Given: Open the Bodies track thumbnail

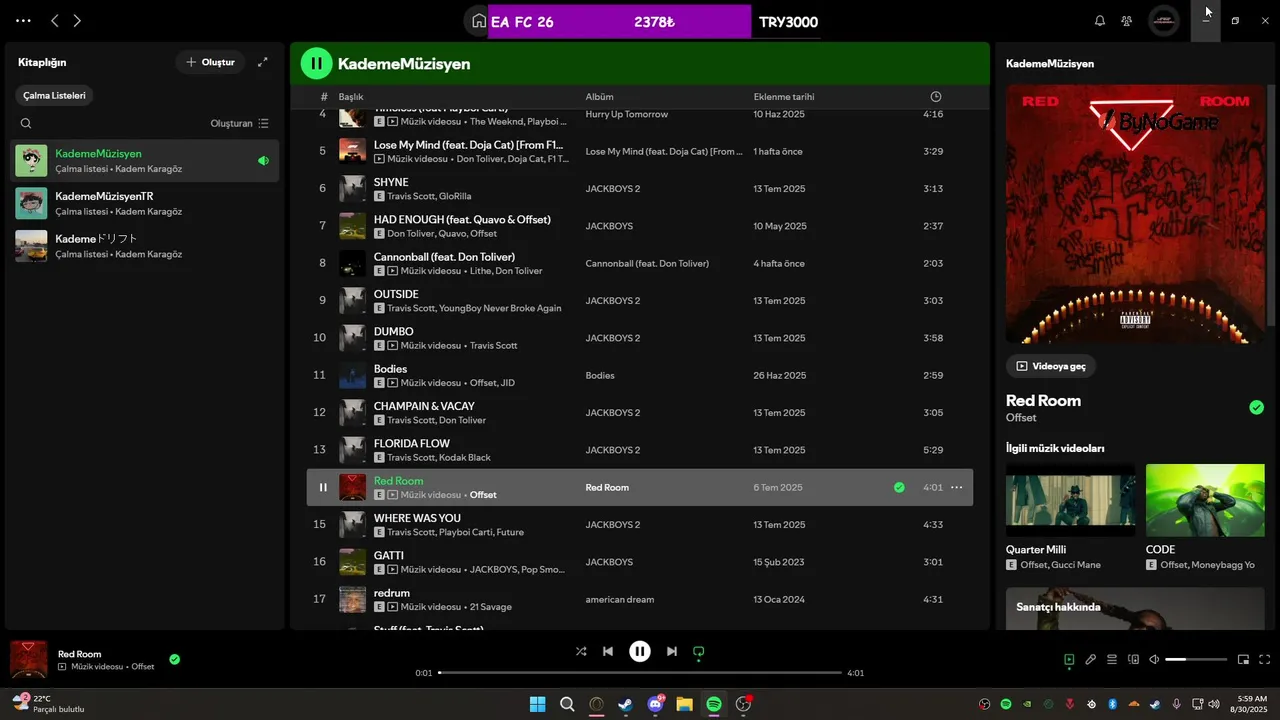Looking at the screenshot, I should coord(352,376).
